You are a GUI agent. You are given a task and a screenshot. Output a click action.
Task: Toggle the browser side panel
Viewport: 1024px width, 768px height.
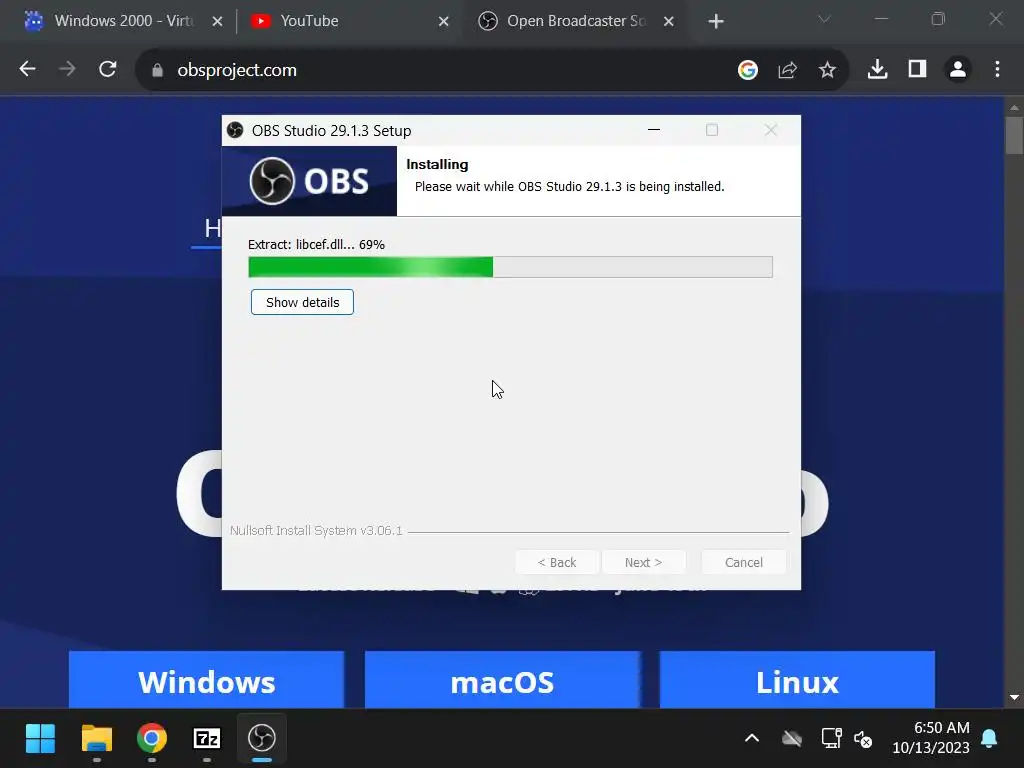click(918, 69)
